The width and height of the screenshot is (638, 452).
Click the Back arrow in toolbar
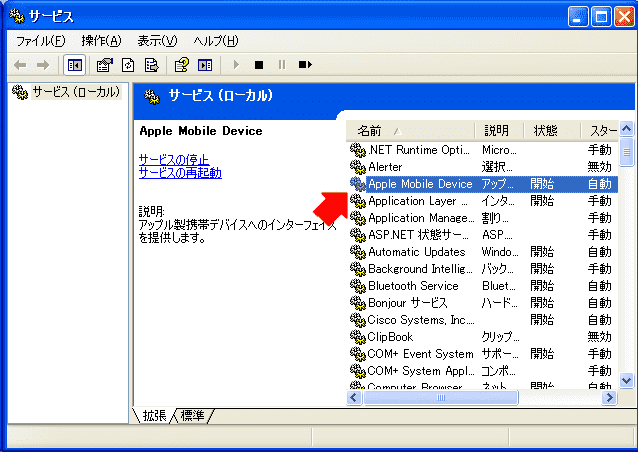(x=20, y=65)
